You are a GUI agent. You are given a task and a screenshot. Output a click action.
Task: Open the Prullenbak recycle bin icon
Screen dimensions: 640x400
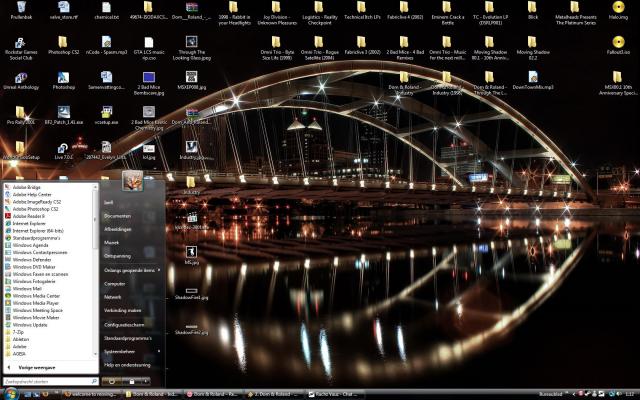tap(20, 10)
